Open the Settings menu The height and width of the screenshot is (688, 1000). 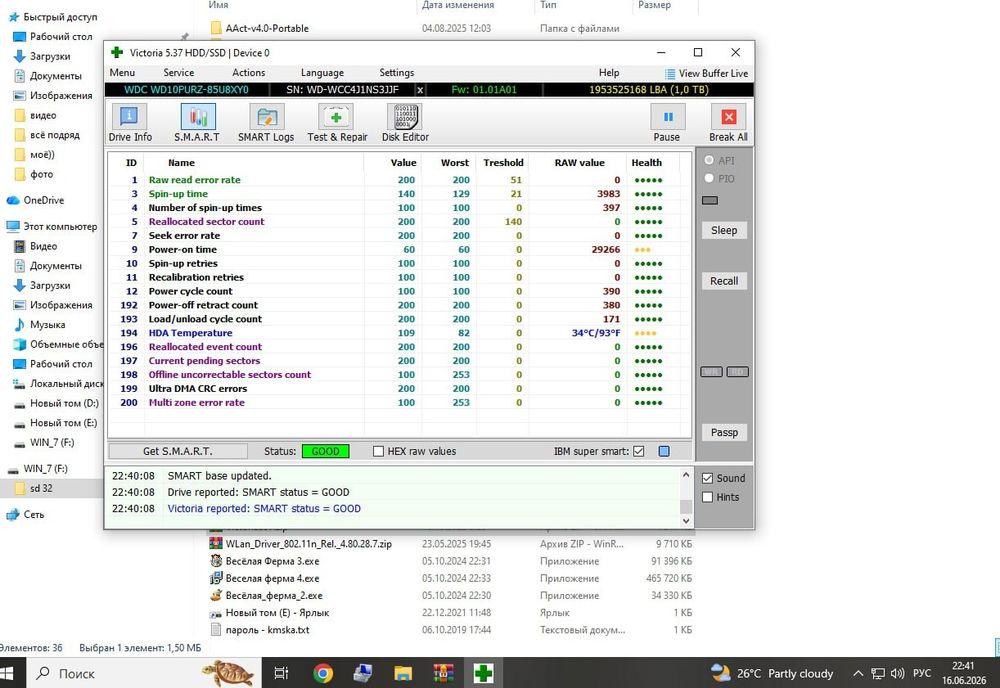[397, 73]
